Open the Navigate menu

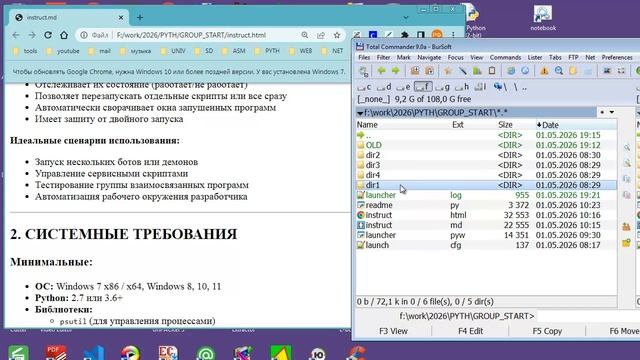pyautogui.click(x=429, y=58)
